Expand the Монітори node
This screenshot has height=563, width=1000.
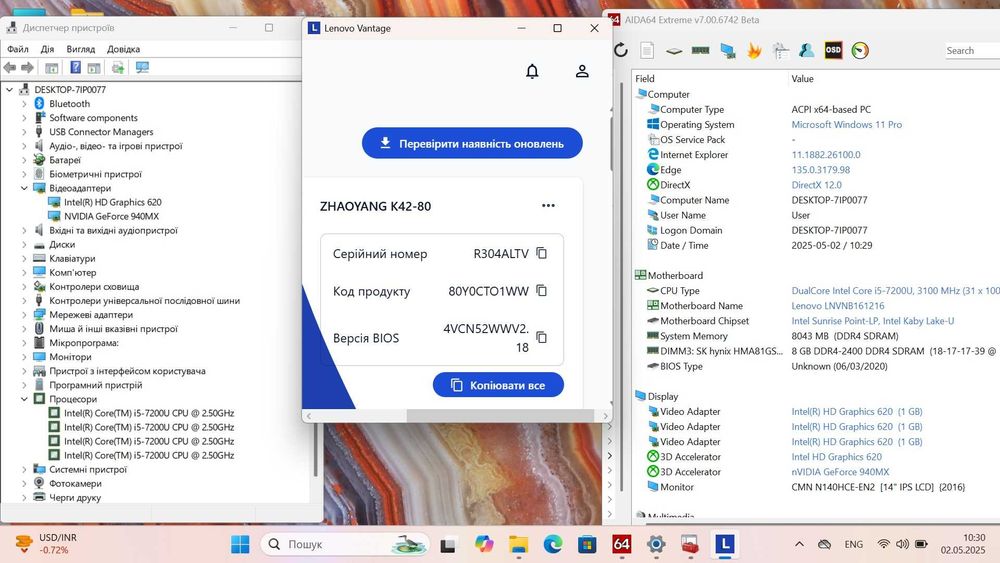pos(24,357)
